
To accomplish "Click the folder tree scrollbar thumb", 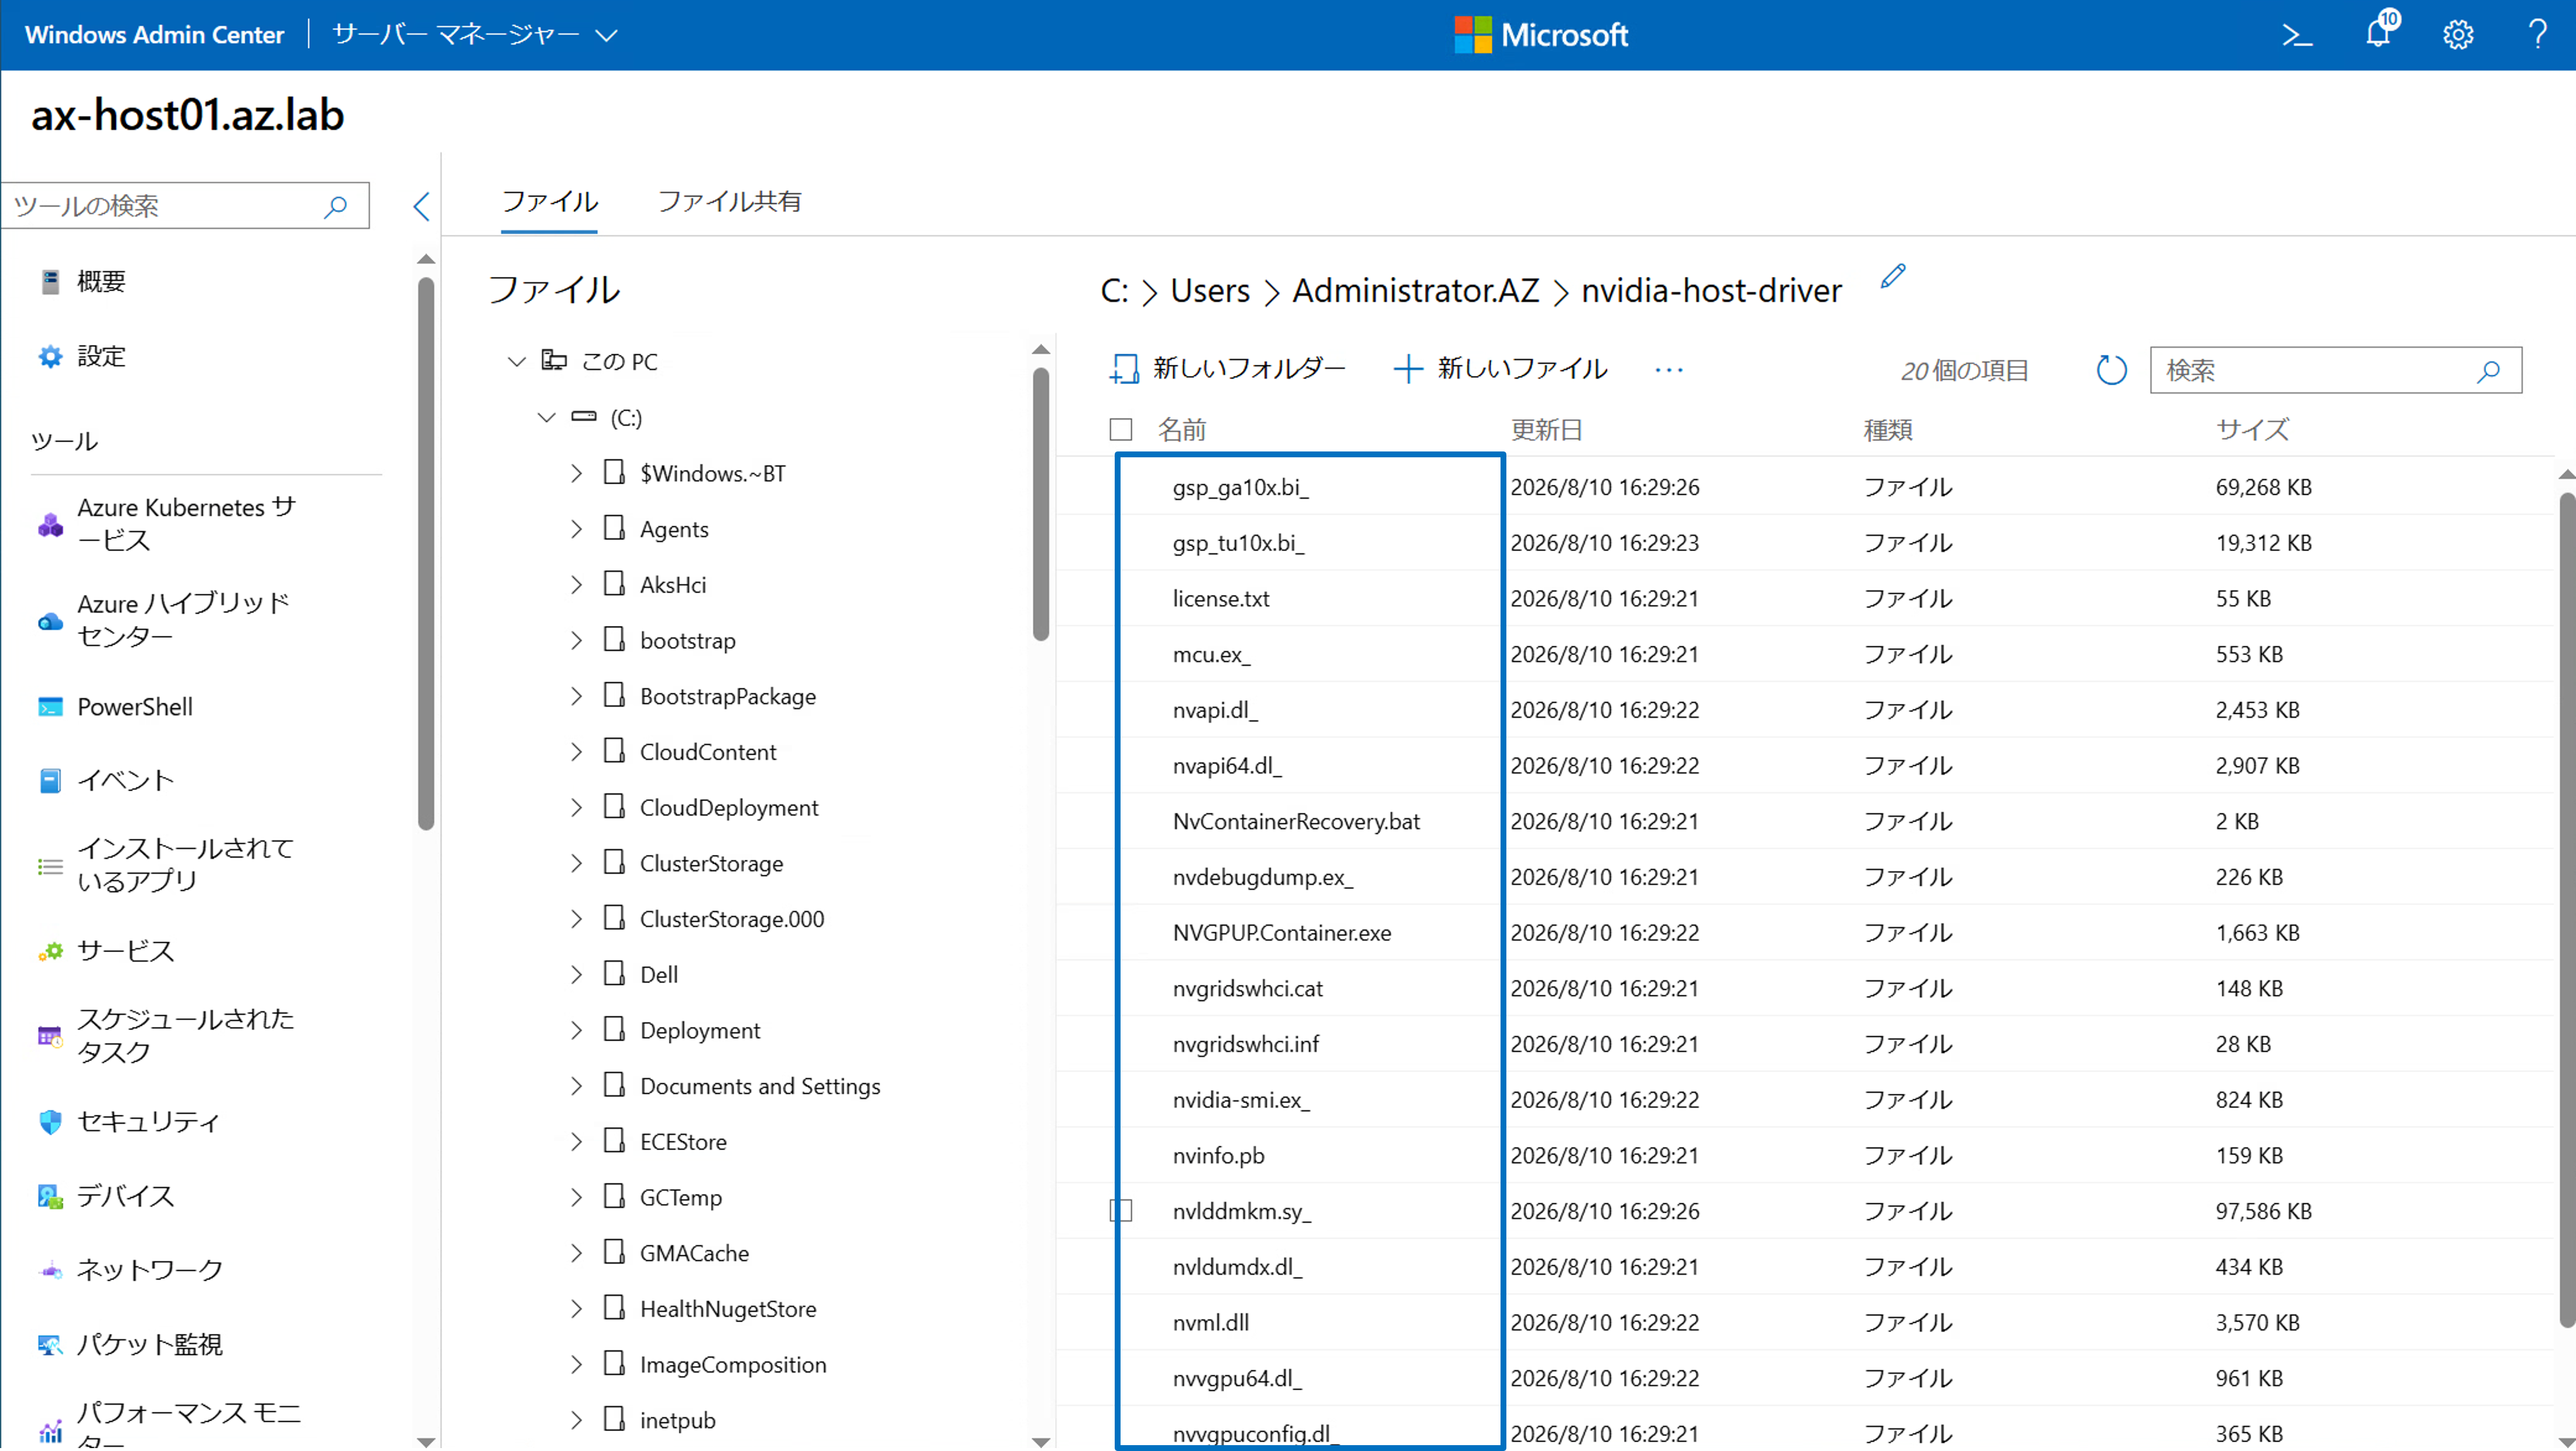I will coord(1040,505).
